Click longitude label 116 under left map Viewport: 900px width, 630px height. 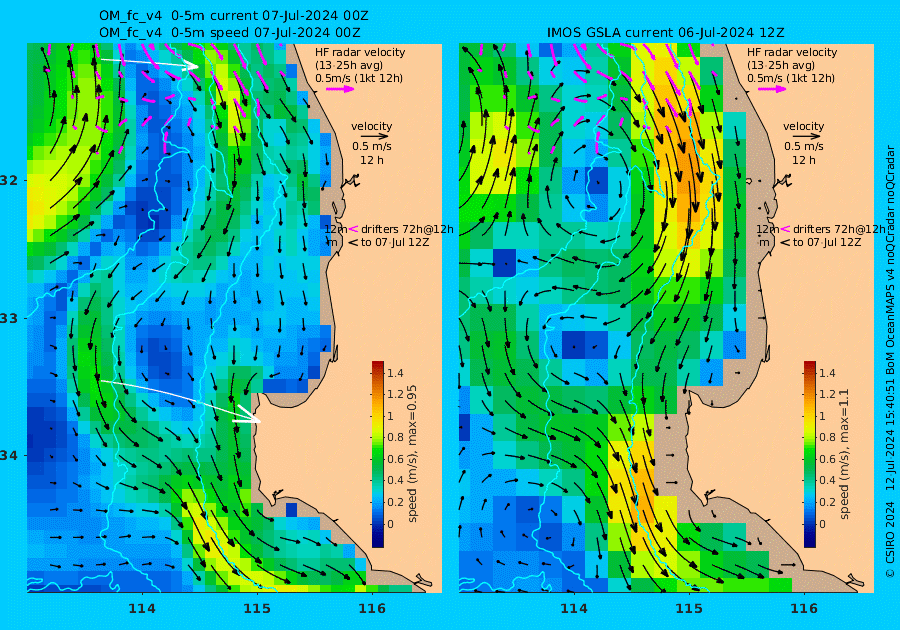click(372, 608)
